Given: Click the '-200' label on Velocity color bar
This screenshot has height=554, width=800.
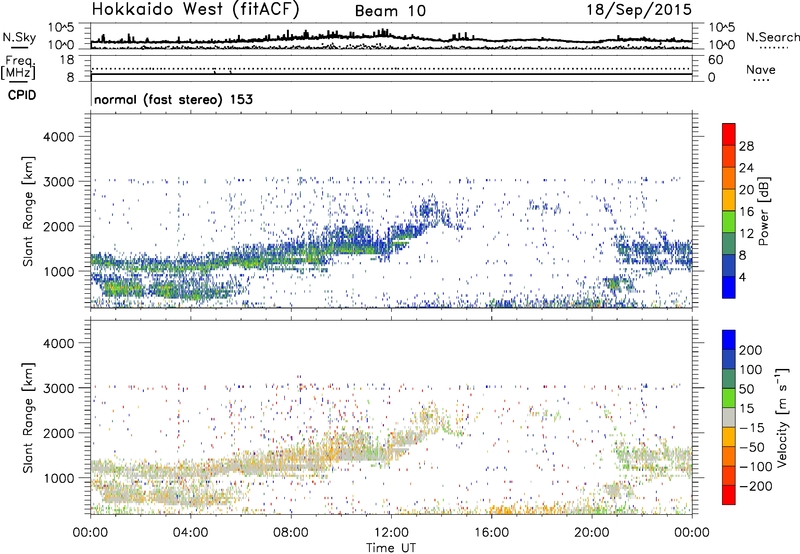Looking at the screenshot, I should (x=755, y=486).
